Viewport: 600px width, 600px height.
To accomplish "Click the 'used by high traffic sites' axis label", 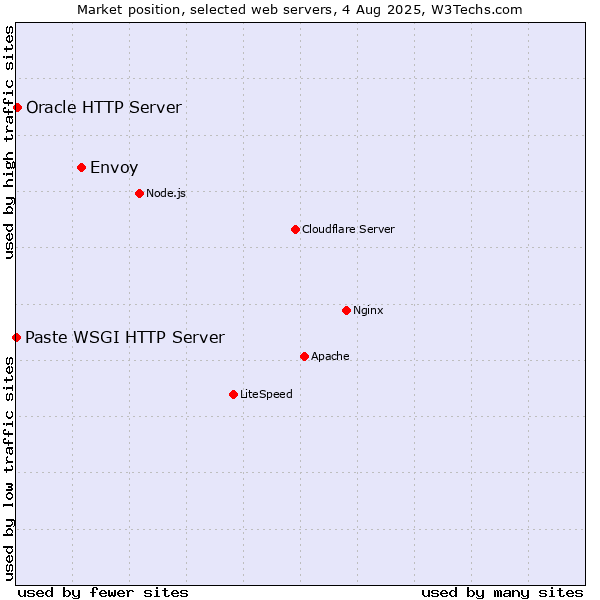I will (9, 142).
